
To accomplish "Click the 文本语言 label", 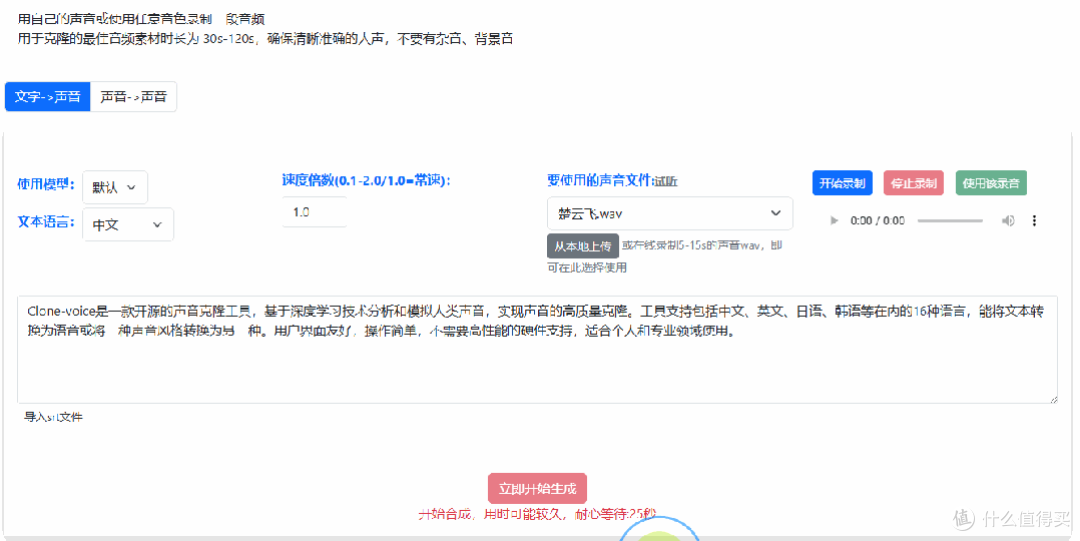I will (x=46, y=223).
